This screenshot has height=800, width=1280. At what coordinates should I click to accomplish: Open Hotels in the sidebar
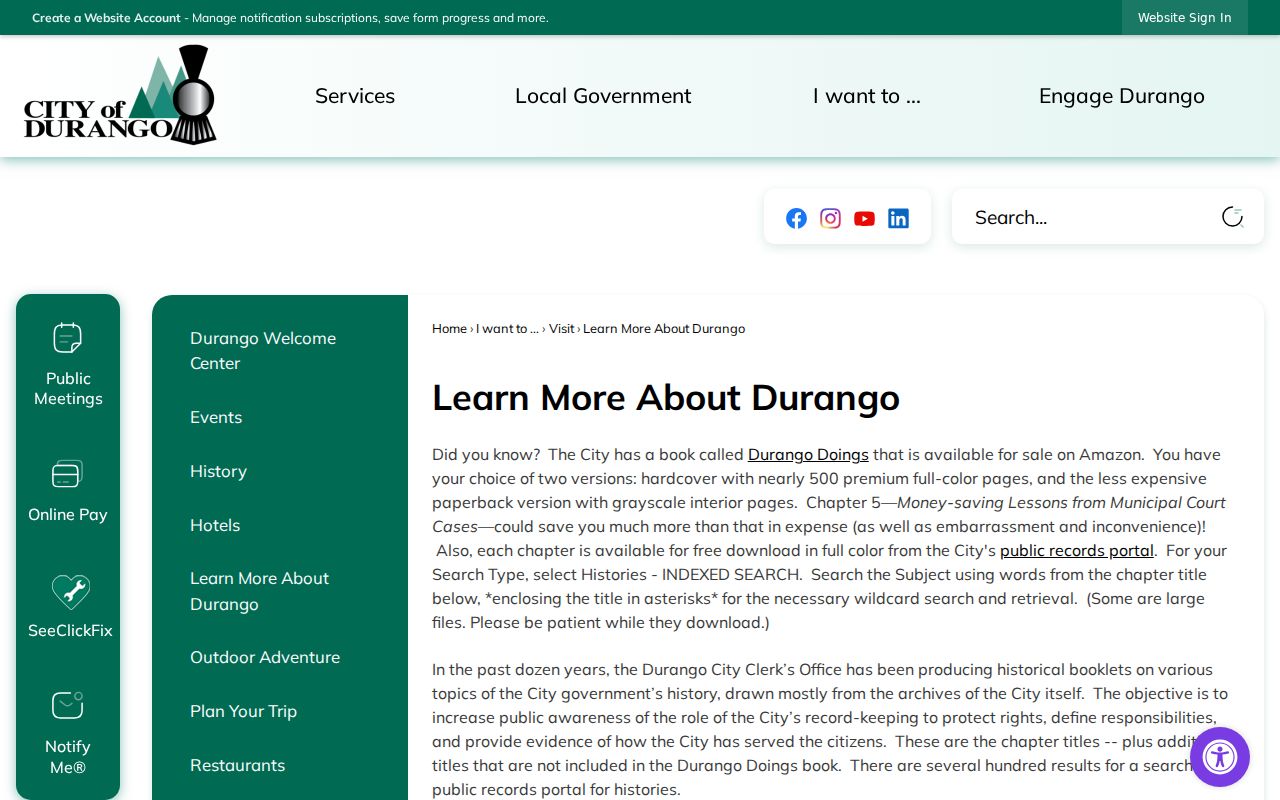(x=215, y=525)
